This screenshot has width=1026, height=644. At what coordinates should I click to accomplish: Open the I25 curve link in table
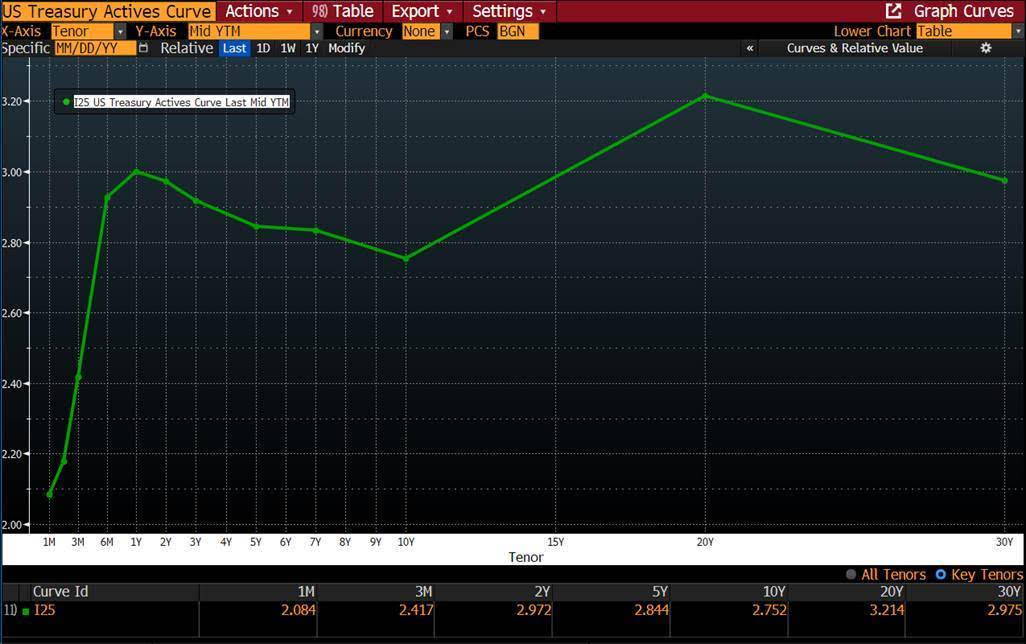pos(44,610)
